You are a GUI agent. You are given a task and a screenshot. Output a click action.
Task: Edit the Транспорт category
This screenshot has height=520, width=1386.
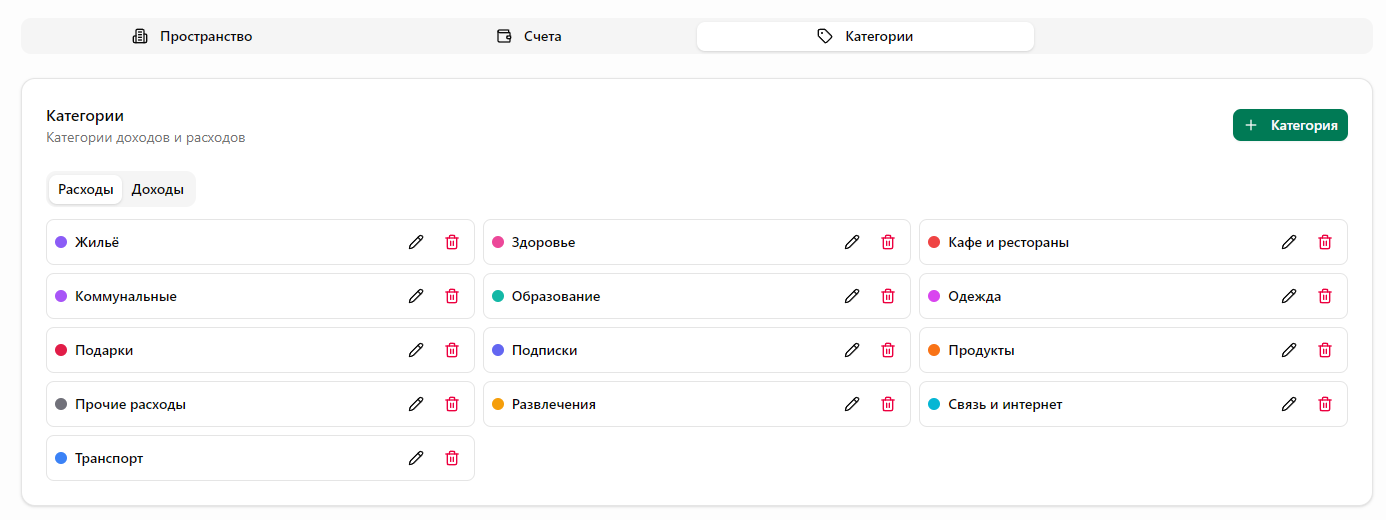[416, 458]
